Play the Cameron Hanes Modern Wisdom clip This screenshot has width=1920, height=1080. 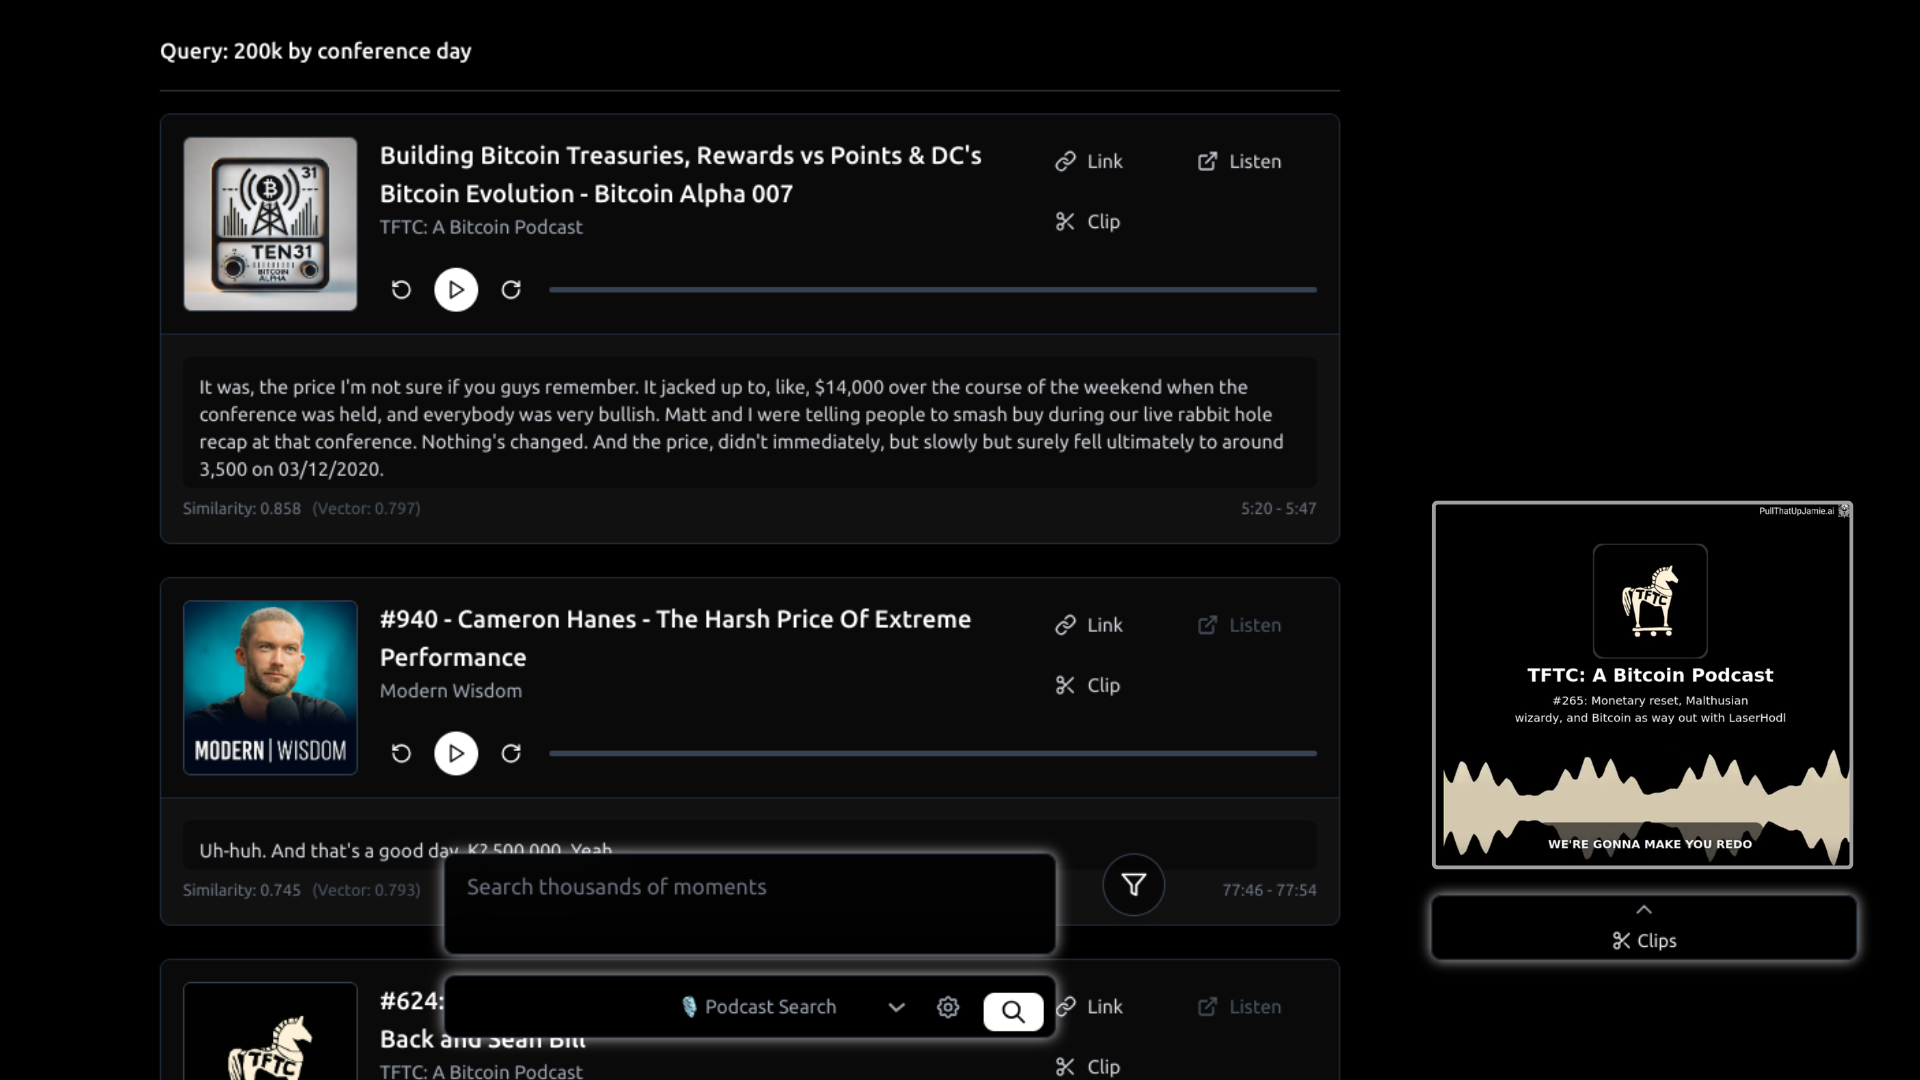coord(456,753)
